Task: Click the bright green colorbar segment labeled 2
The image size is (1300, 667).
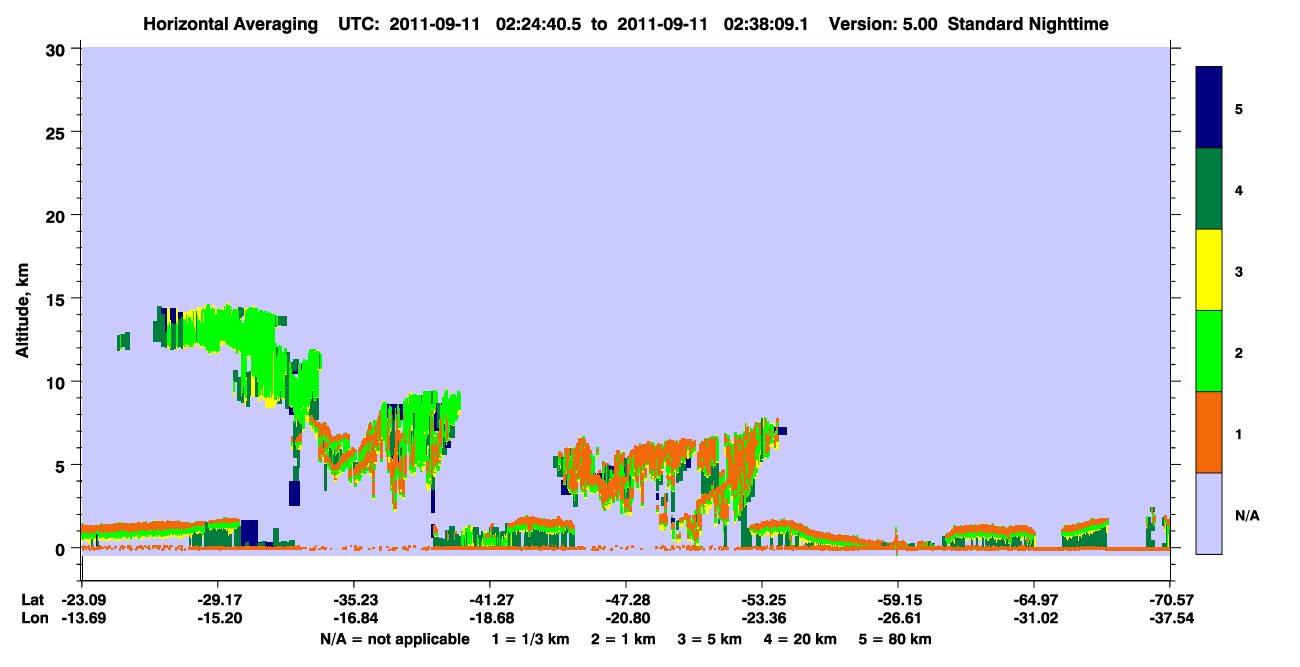Action: [x=1209, y=351]
